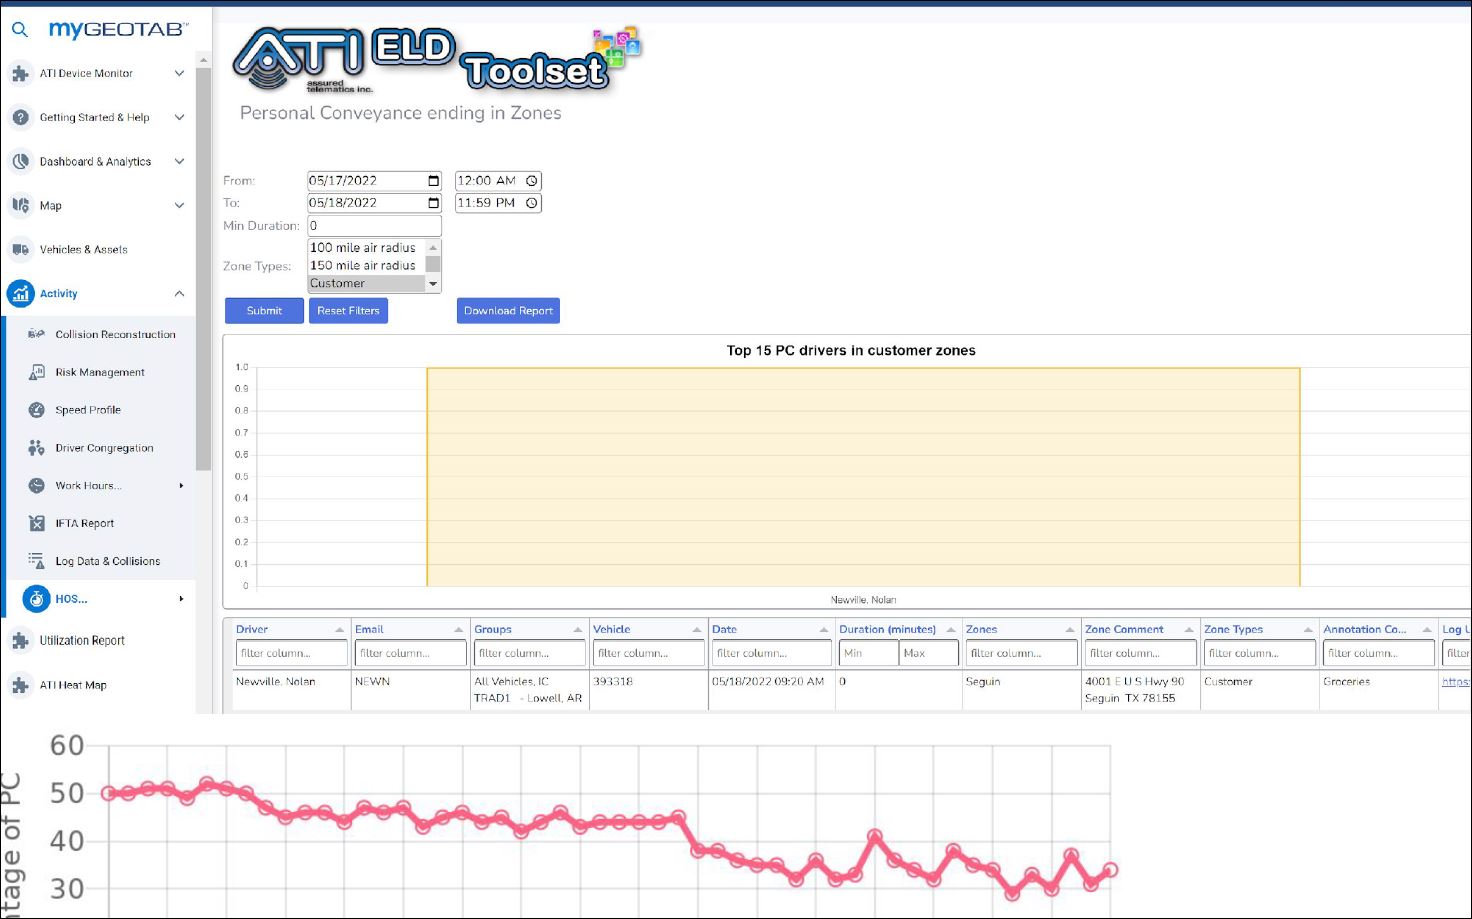Sort the Zones column

point(1069,630)
